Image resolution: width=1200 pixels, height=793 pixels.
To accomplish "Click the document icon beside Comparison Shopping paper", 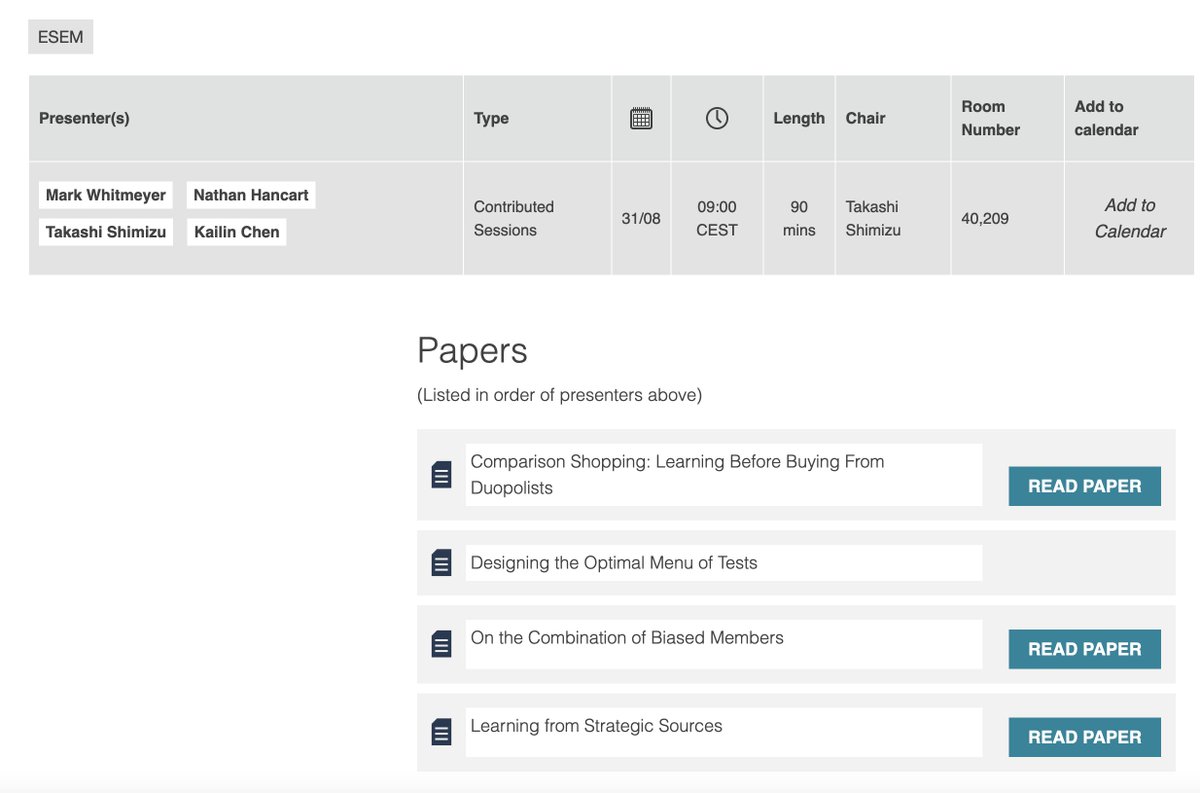I will coord(441,475).
